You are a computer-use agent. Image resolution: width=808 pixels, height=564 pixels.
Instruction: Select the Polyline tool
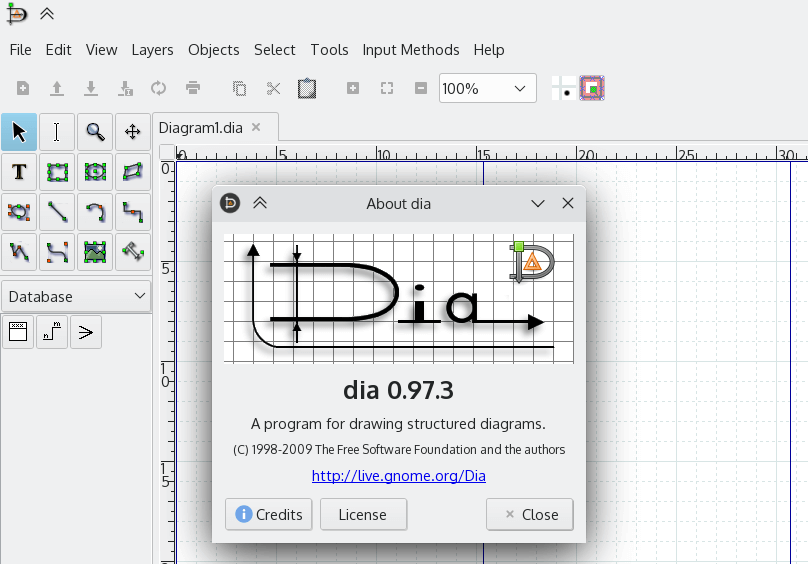click(19, 252)
